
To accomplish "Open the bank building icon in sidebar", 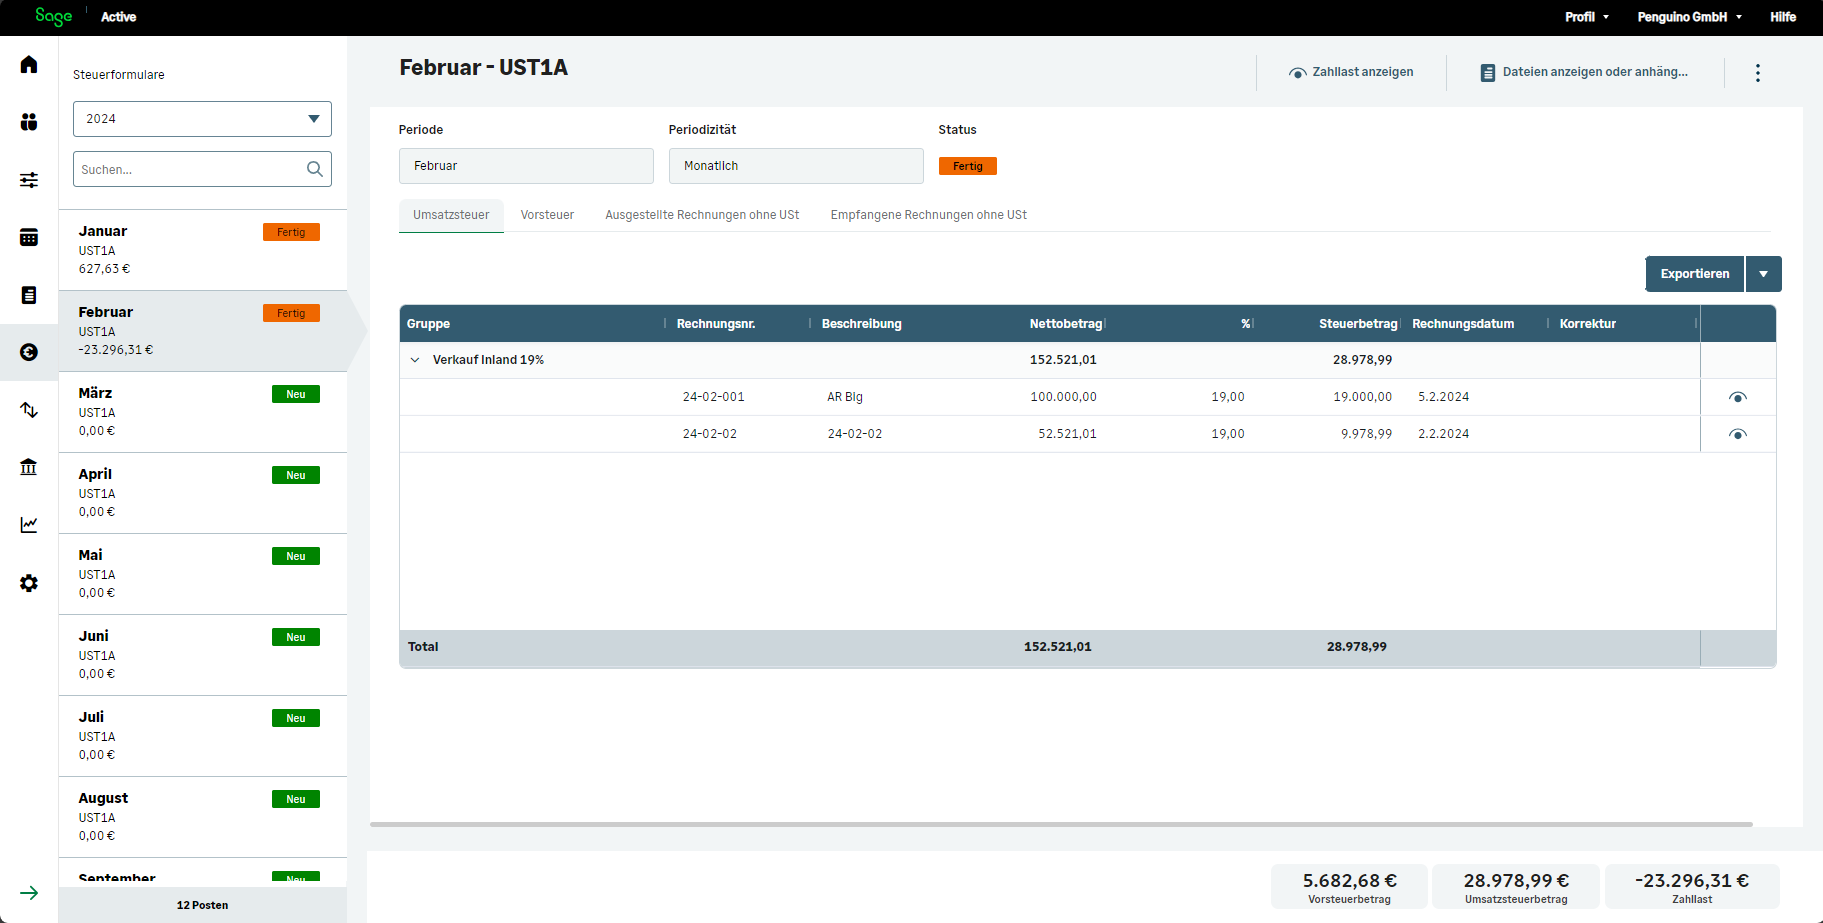I will [29, 467].
